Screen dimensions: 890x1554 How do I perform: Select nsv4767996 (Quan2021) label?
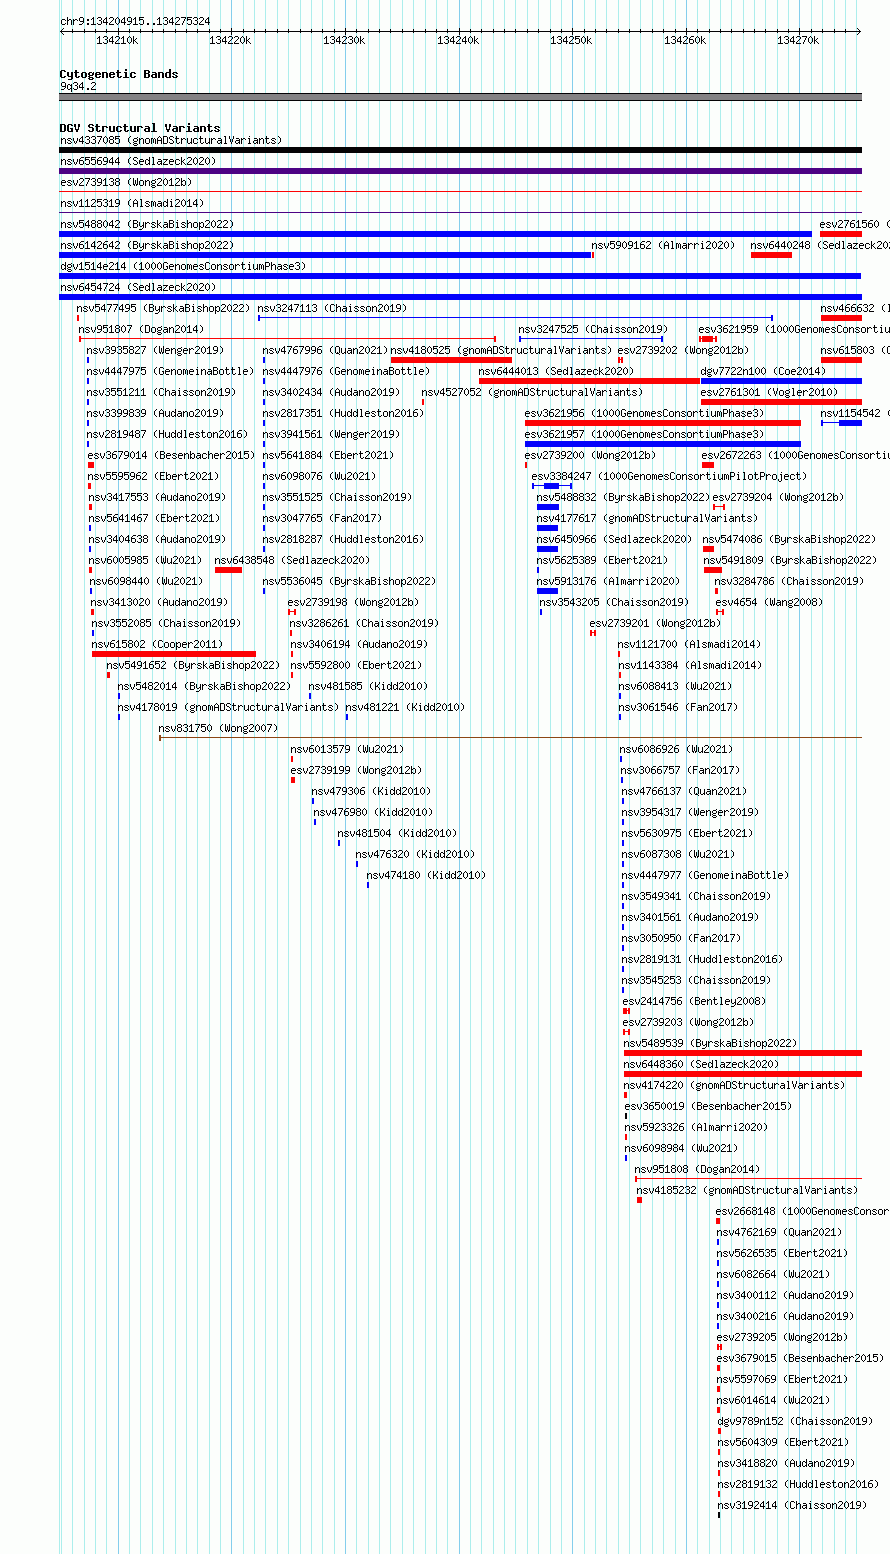[x=326, y=350]
